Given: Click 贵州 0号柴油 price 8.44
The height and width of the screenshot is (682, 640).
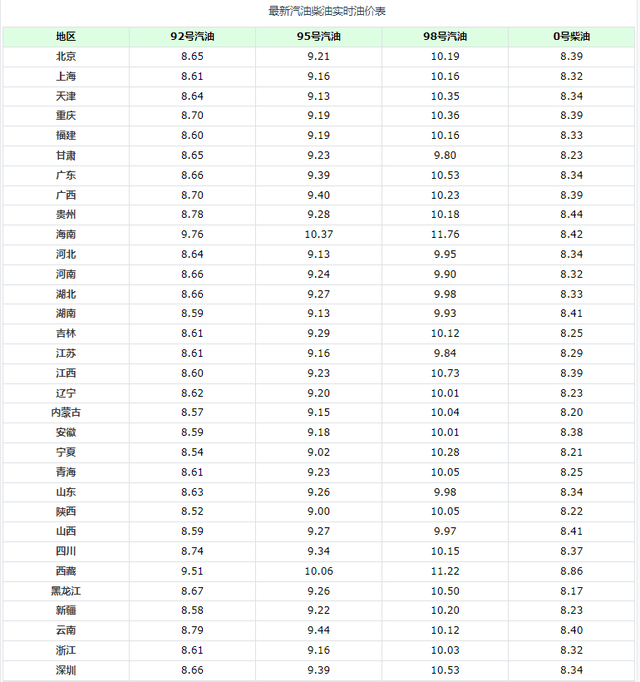Looking at the screenshot, I should 572,215.
